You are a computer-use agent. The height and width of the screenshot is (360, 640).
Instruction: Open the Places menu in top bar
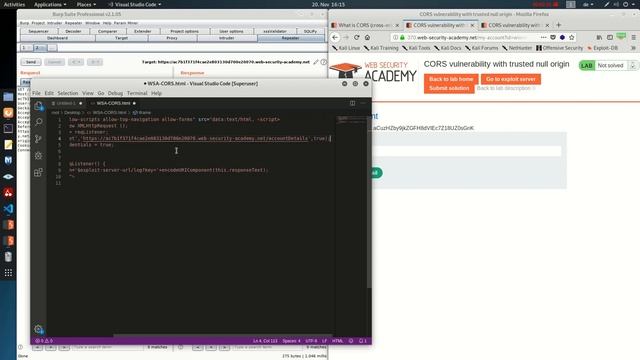[86, 4]
